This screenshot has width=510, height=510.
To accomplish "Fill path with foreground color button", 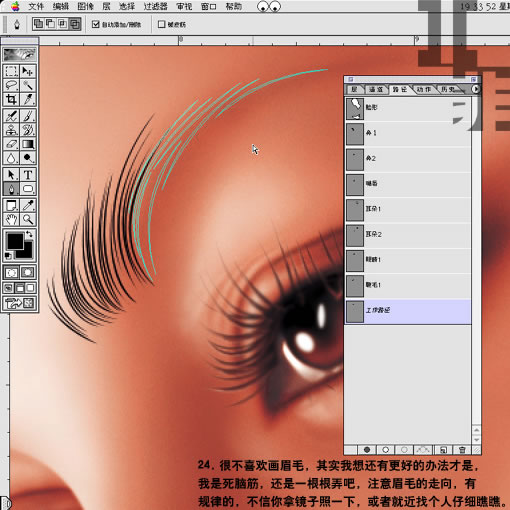I will pyautogui.click(x=367, y=450).
